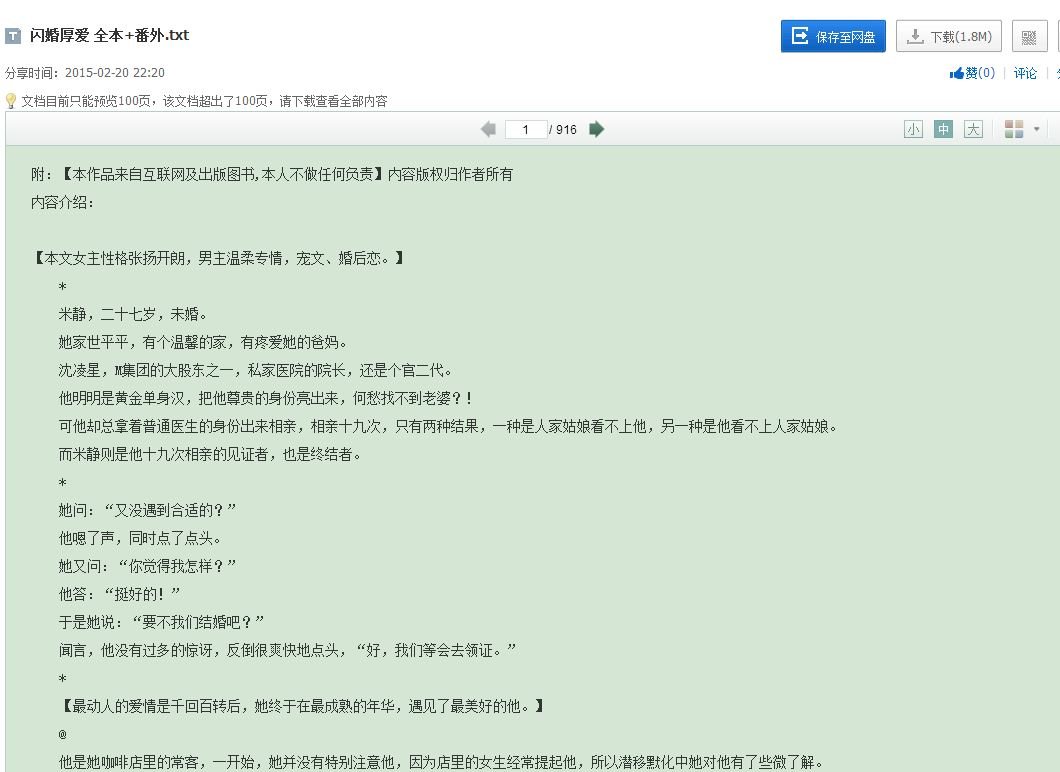Expand the color theme dropdown arrow

click(x=1036, y=129)
